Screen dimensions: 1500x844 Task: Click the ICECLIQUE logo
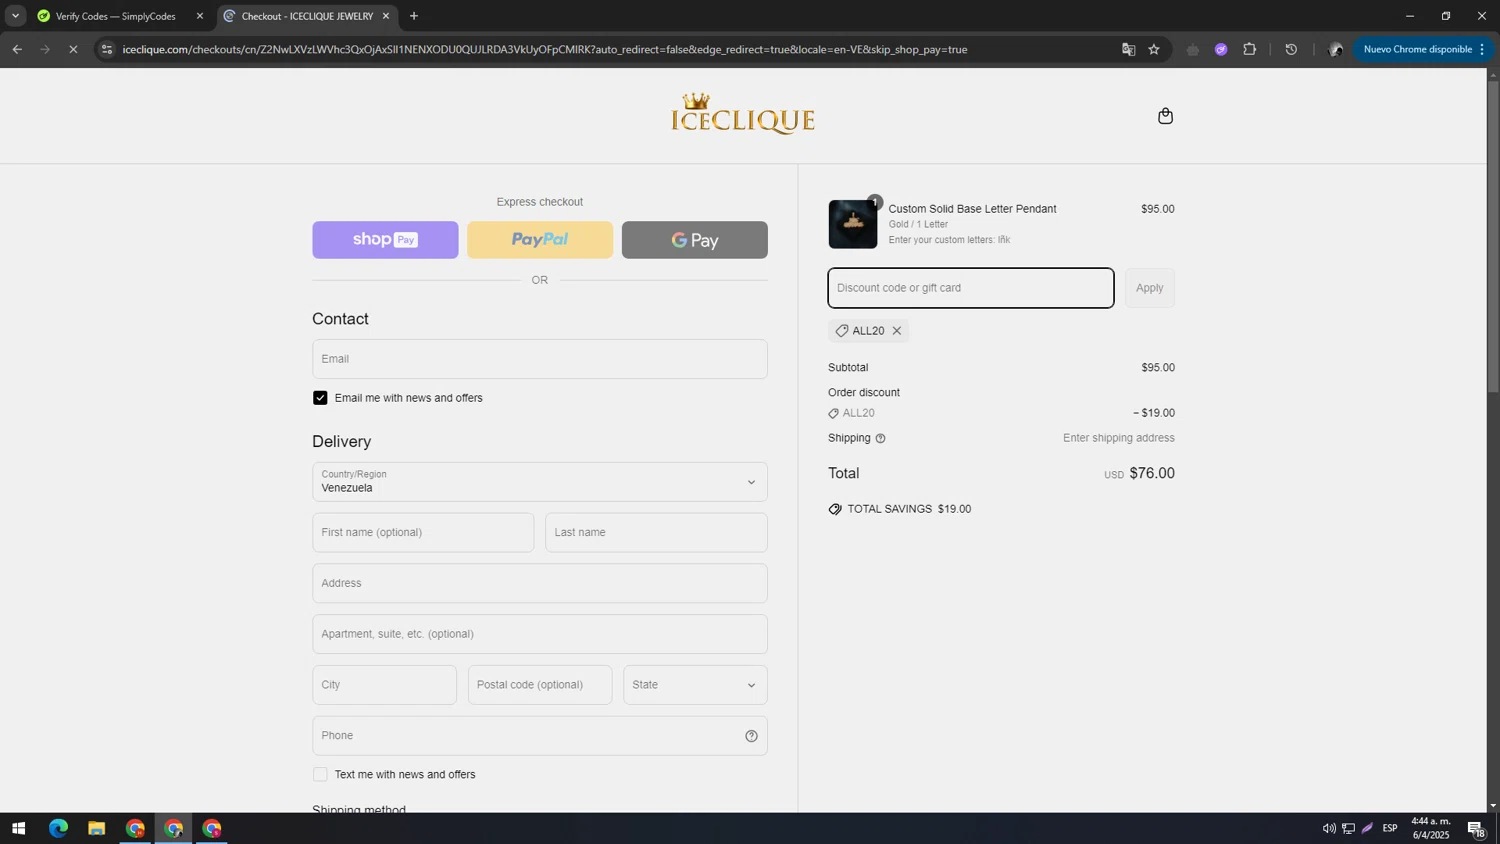click(x=743, y=114)
